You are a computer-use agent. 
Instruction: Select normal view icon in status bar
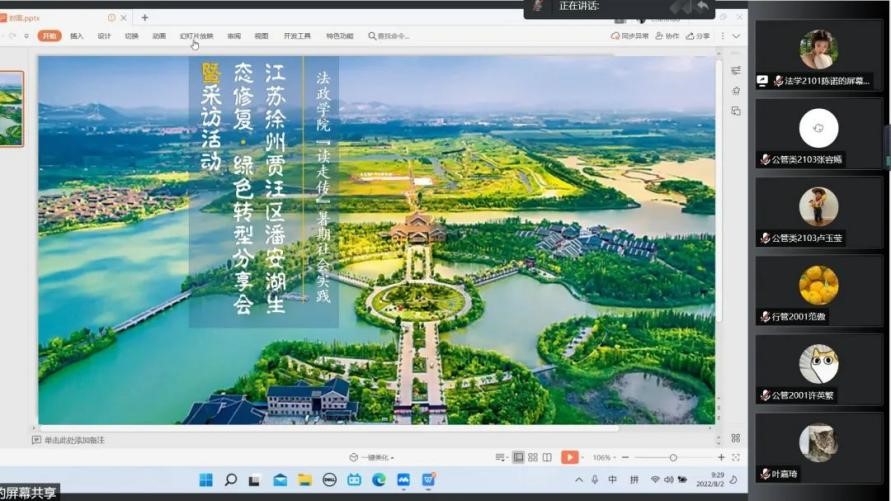point(518,457)
